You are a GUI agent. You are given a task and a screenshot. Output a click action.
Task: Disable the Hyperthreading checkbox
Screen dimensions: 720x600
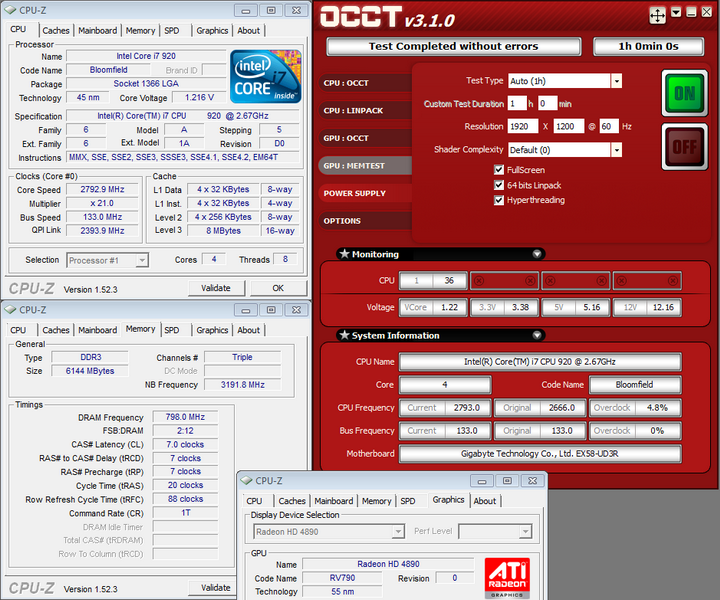point(499,200)
